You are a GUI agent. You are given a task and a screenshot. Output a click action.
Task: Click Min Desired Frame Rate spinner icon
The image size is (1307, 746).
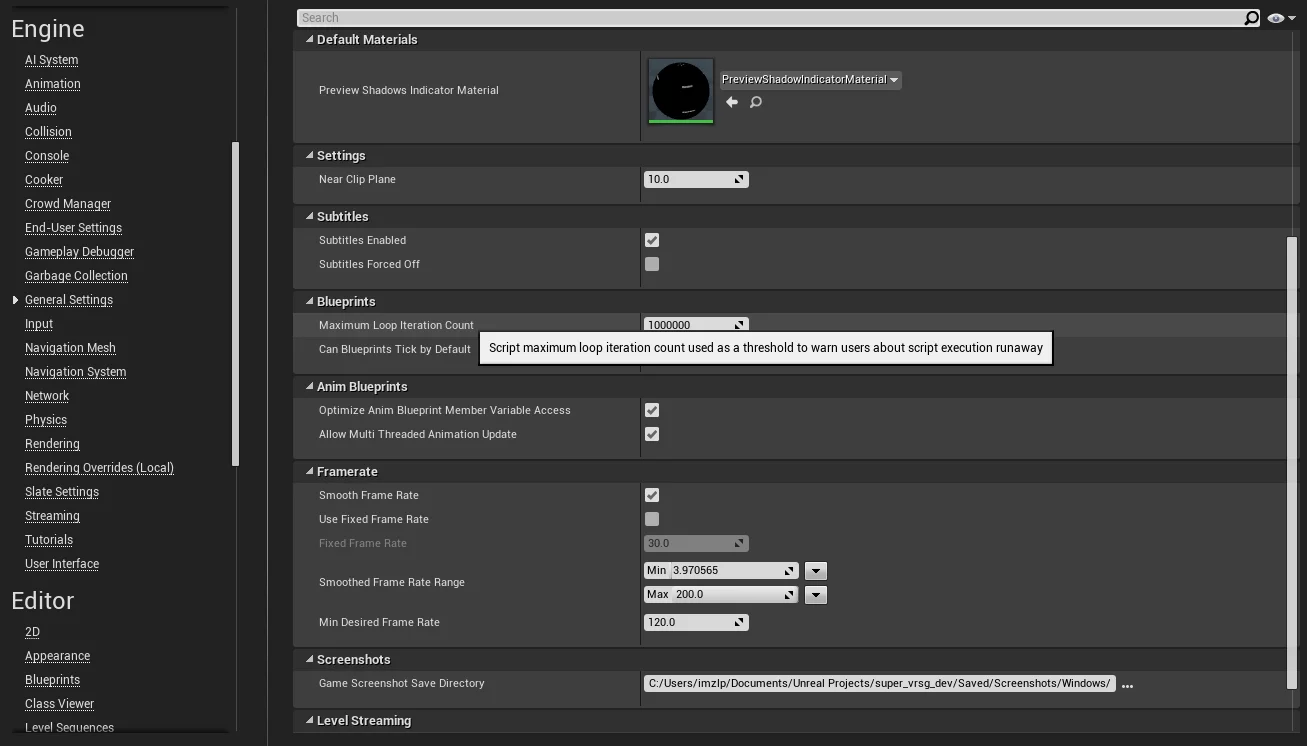pos(739,623)
